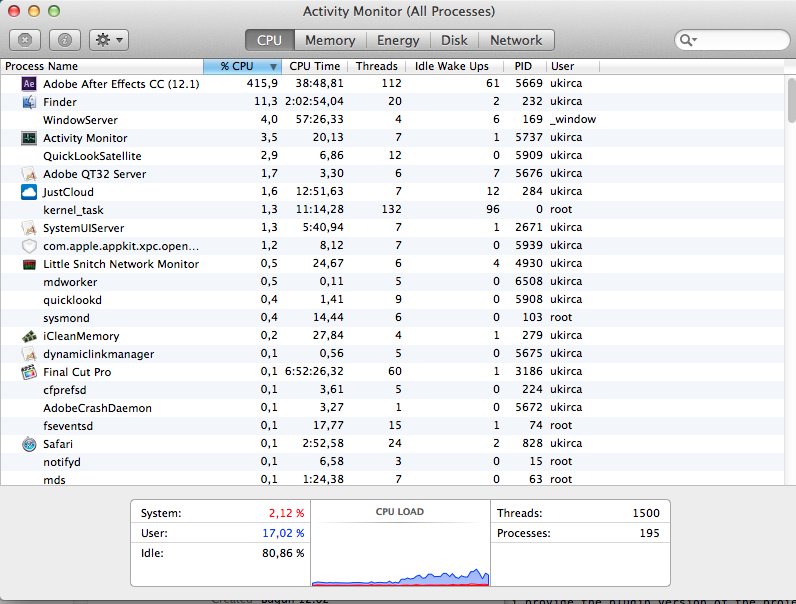Screen dimensions: 796x604
Task: Click the Threads 1500 total
Action: 646,513
